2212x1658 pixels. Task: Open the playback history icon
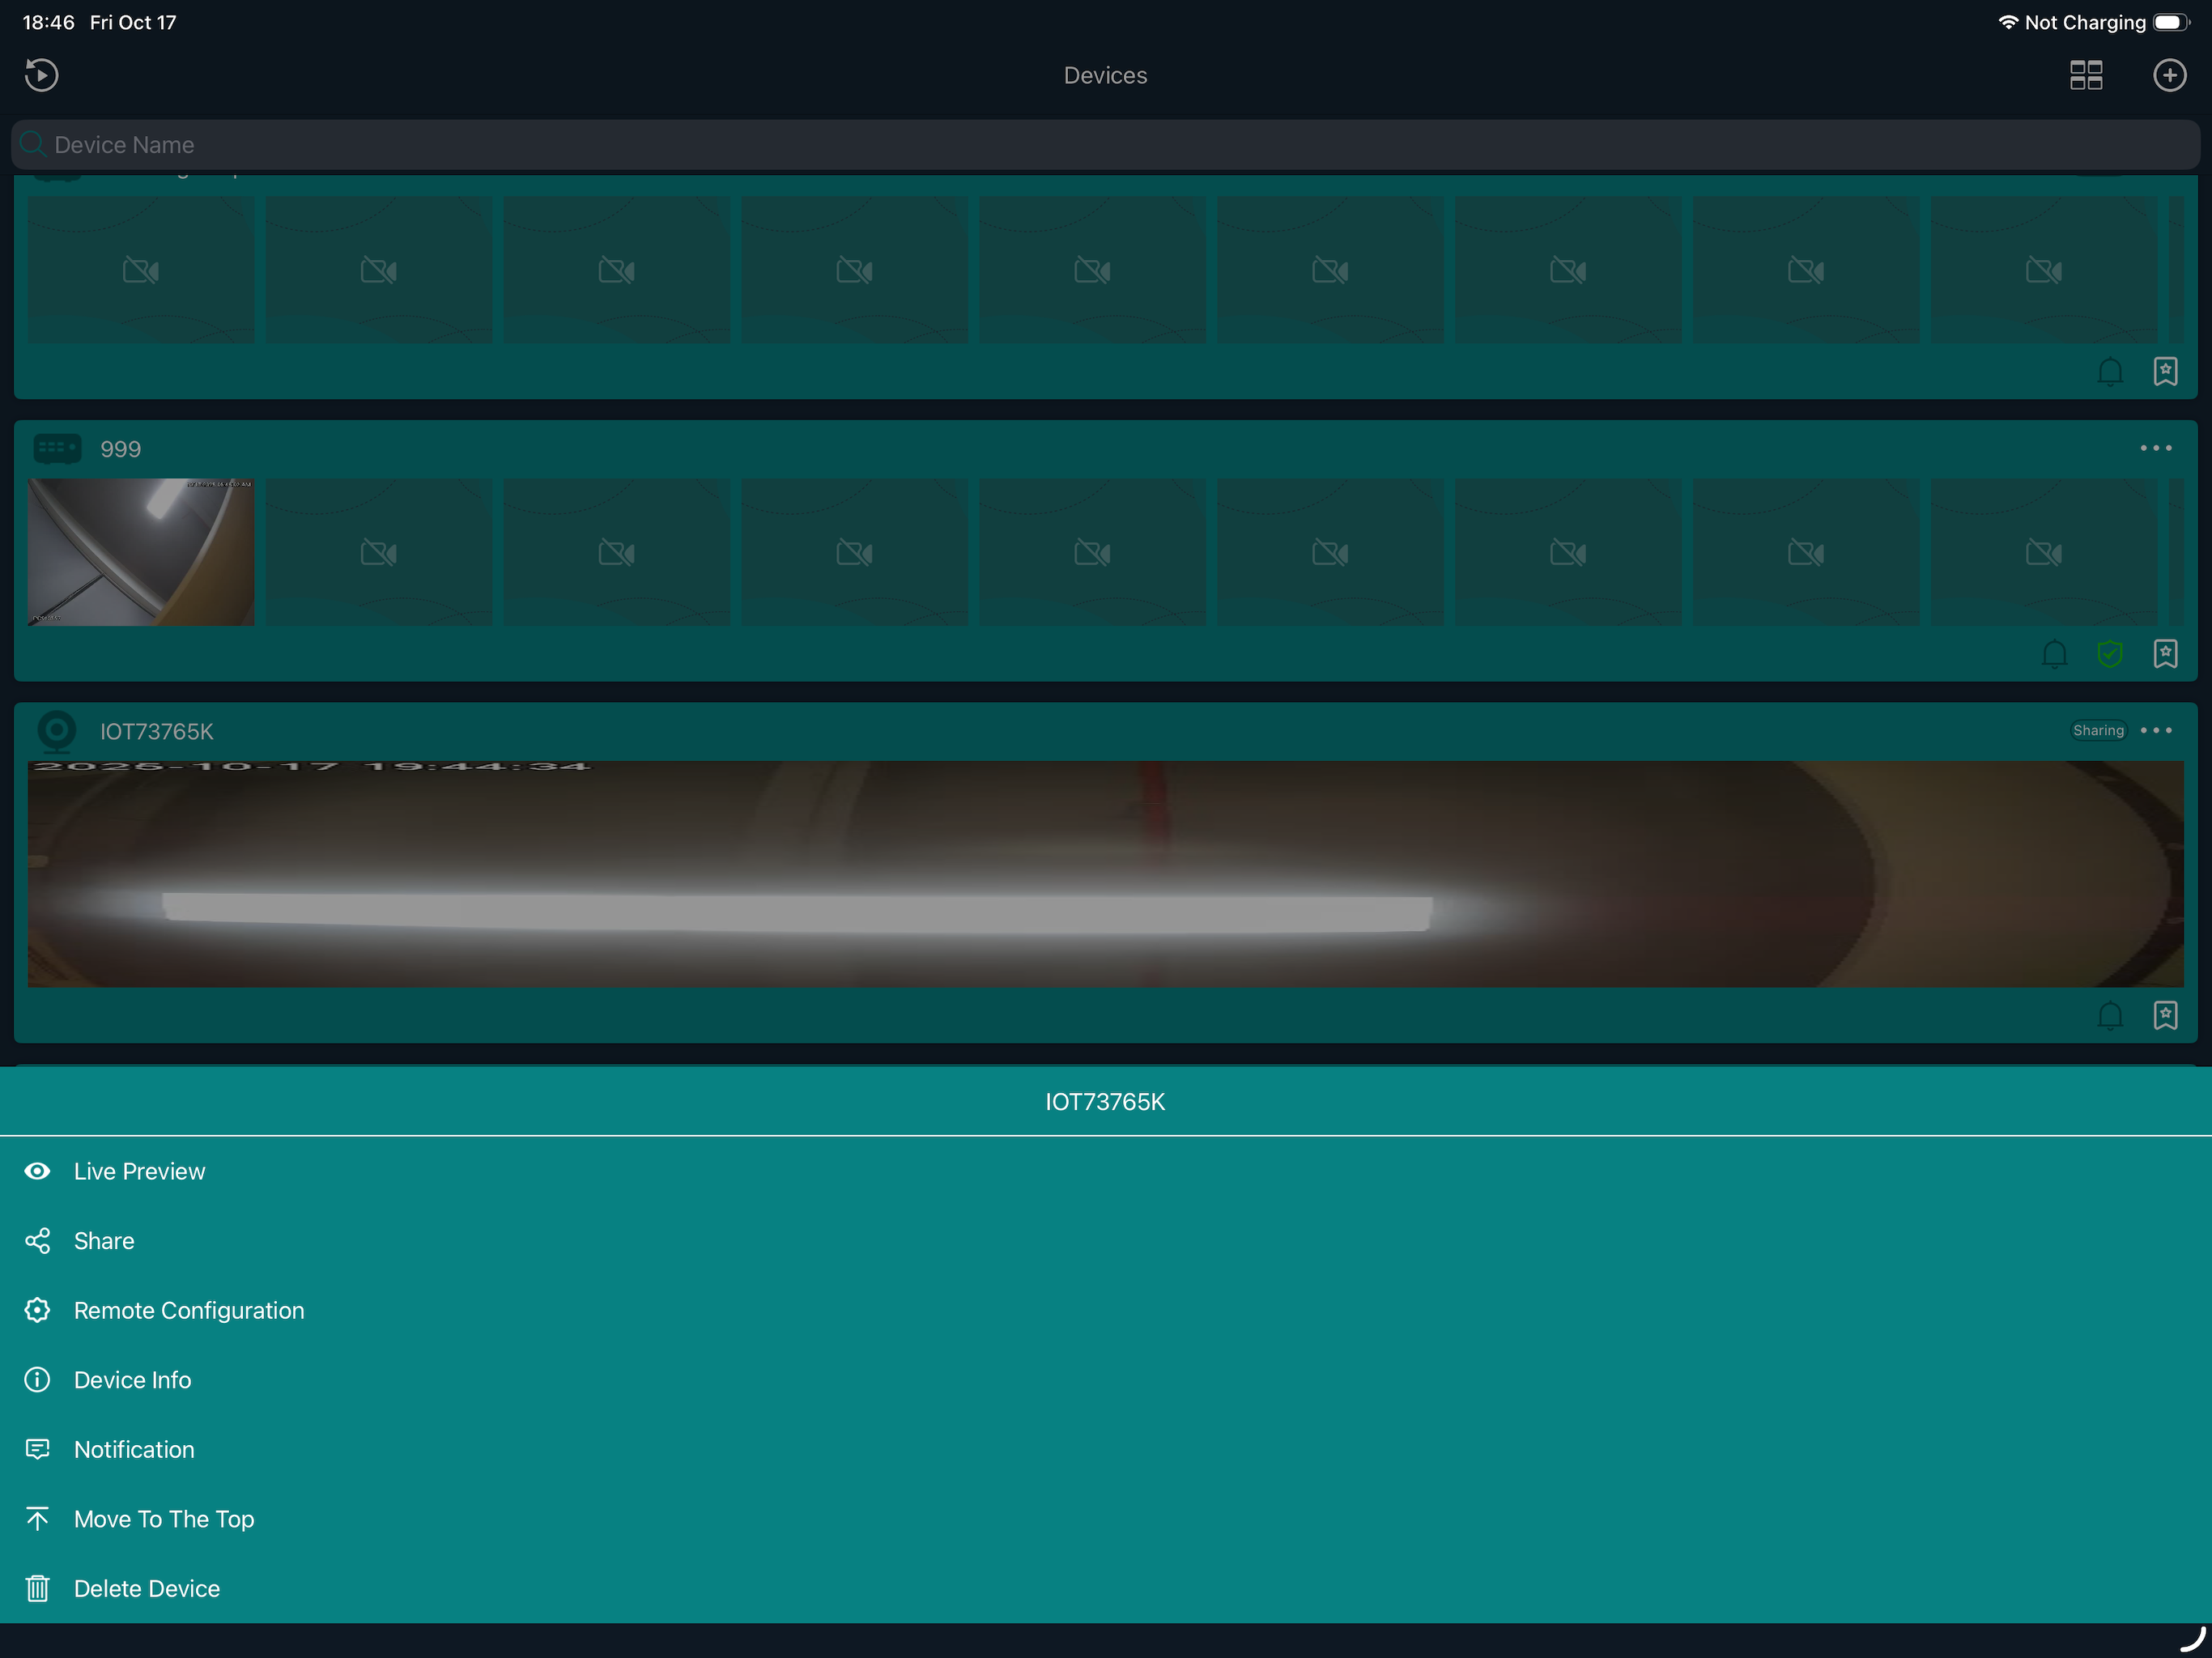click(41, 75)
